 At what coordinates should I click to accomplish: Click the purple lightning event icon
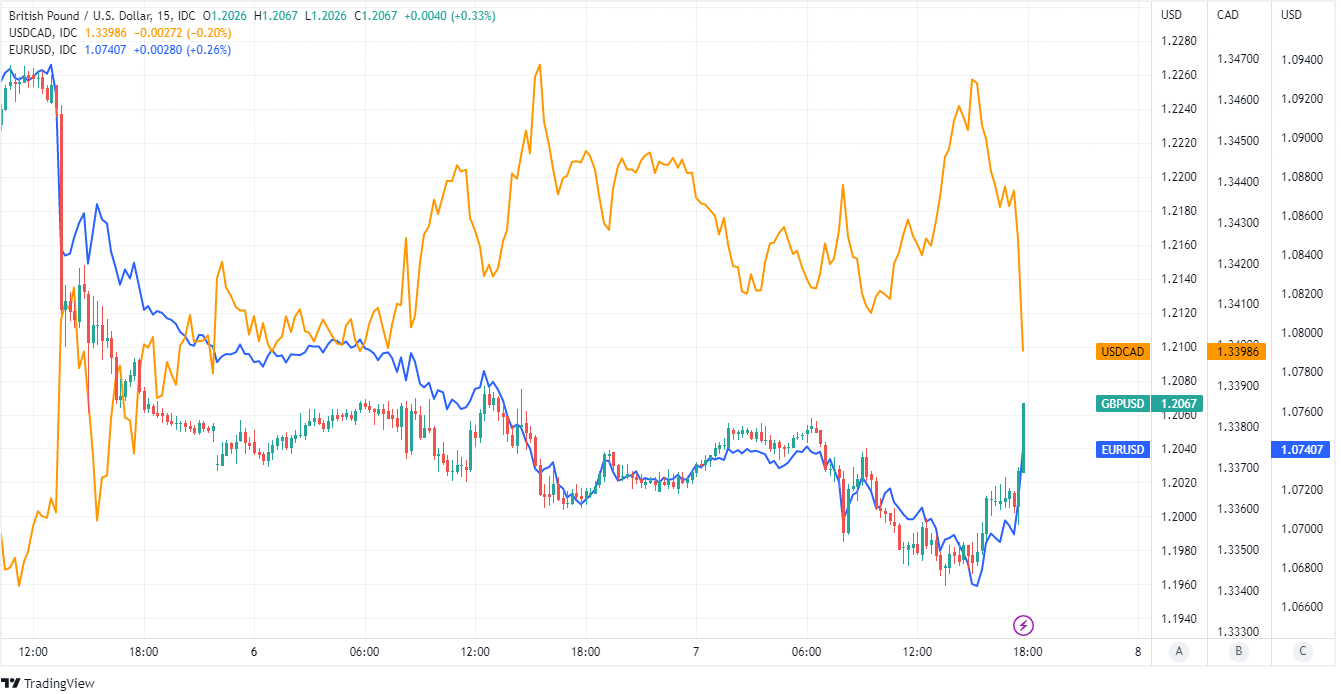1024,626
